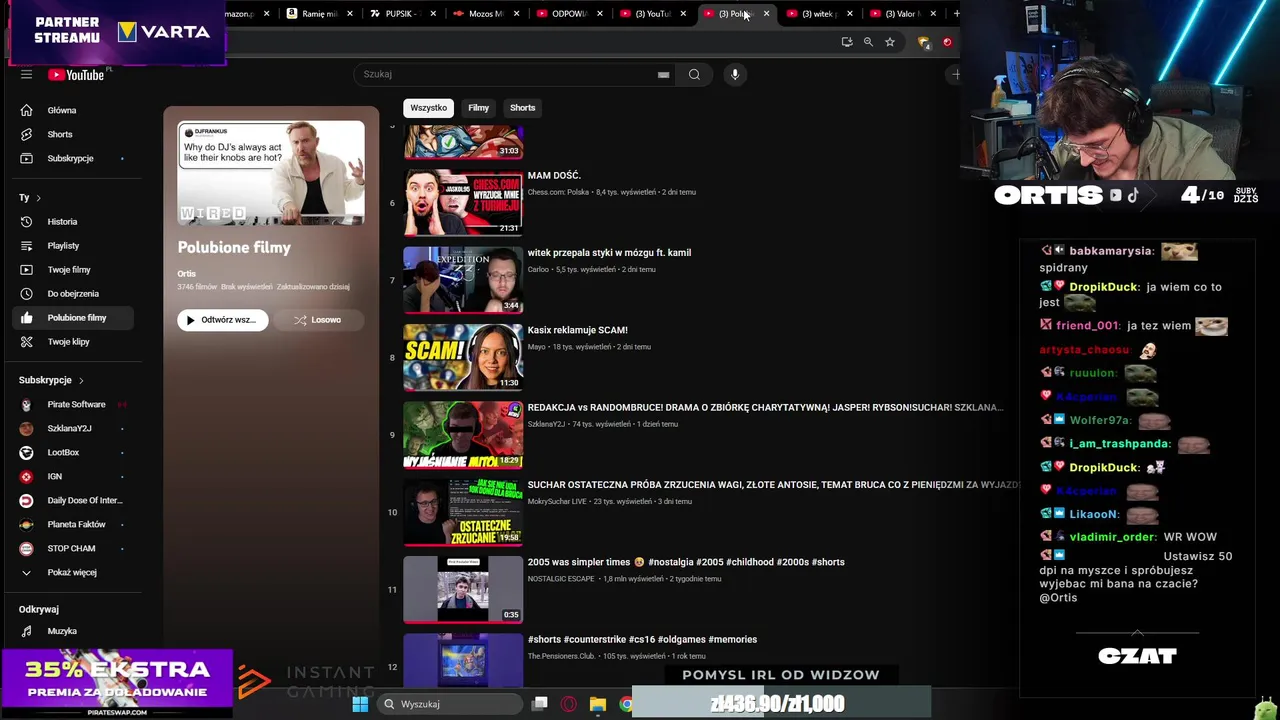This screenshot has width=1280, height=720.
Task: Select Polubione filmy in sidebar
Action: 75,318
